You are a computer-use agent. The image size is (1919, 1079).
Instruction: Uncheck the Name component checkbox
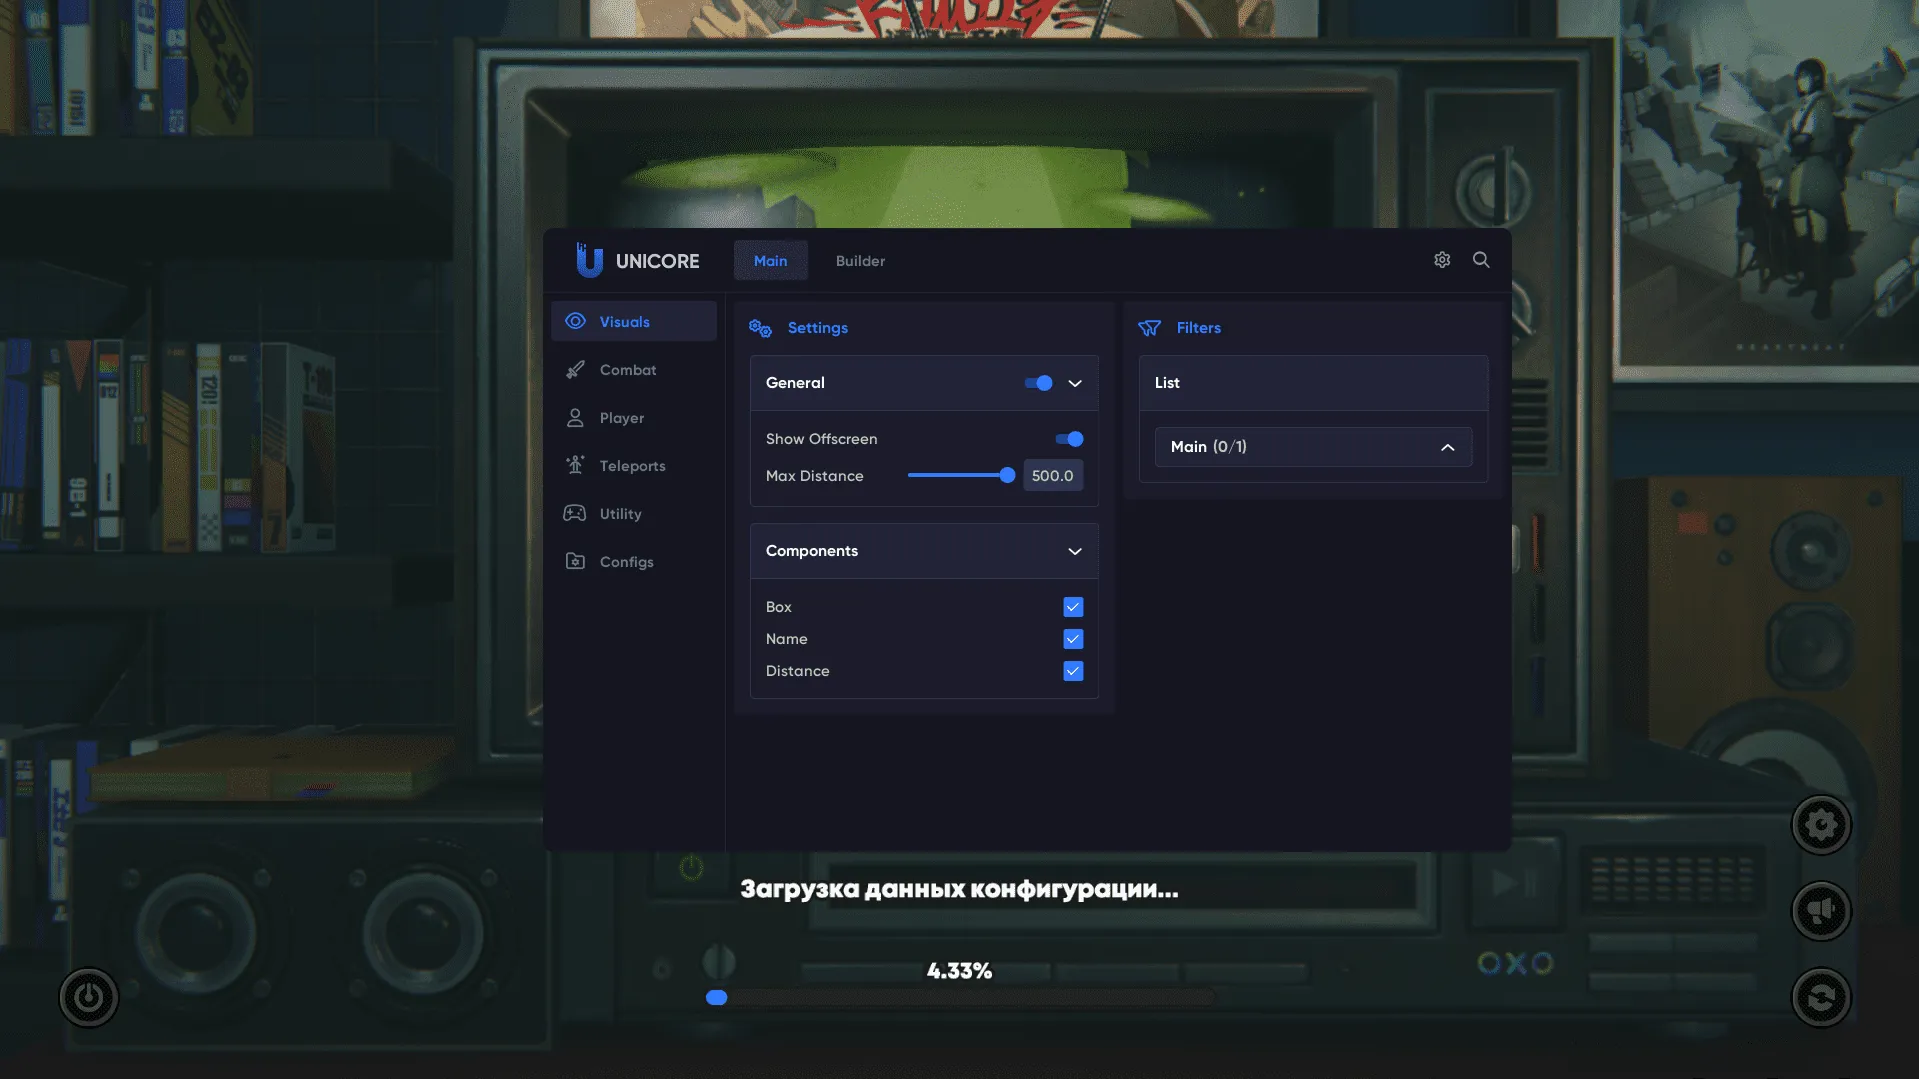click(x=1073, y=639)
